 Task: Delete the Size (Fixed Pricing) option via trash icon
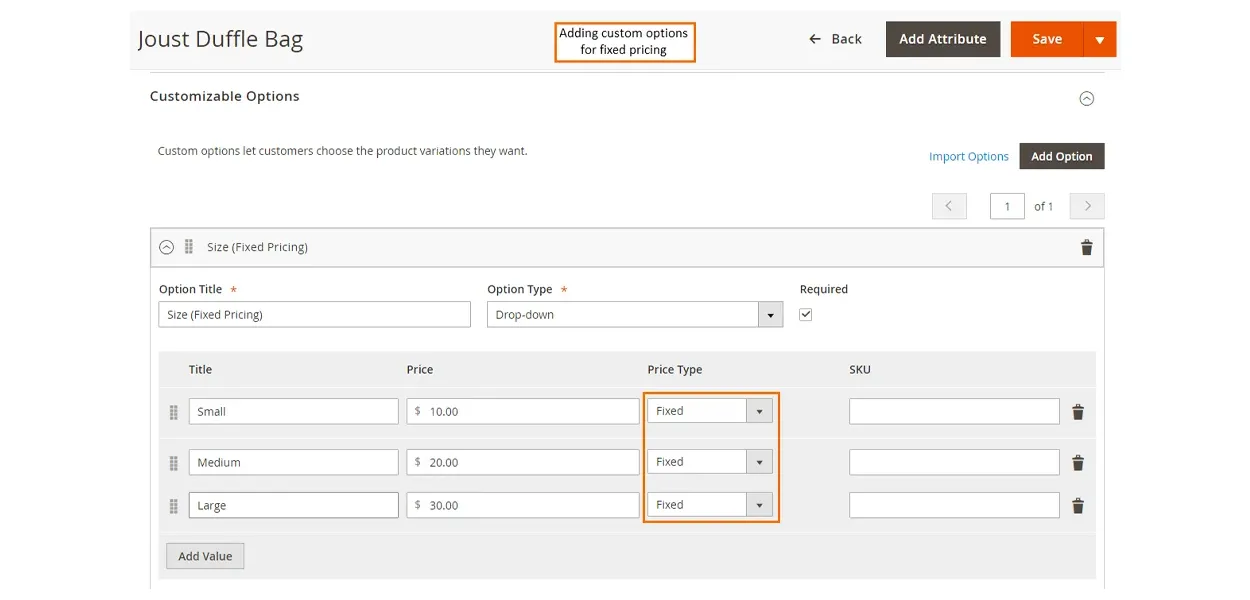tap(1086, 248)
